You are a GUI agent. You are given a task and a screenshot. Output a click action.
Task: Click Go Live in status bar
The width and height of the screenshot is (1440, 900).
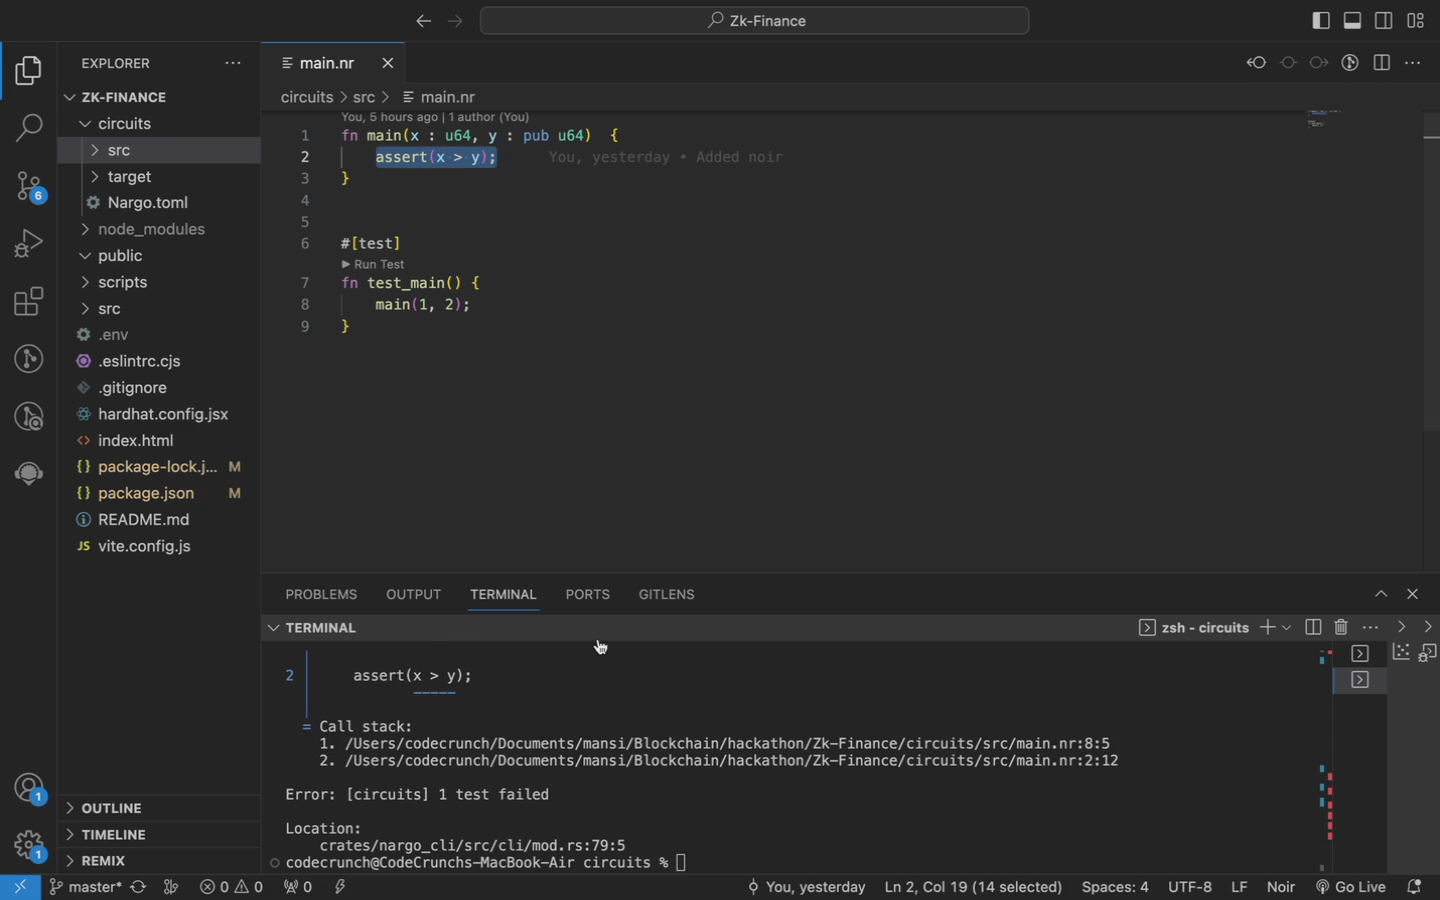pyautogui.click(x=1351, y=887)
